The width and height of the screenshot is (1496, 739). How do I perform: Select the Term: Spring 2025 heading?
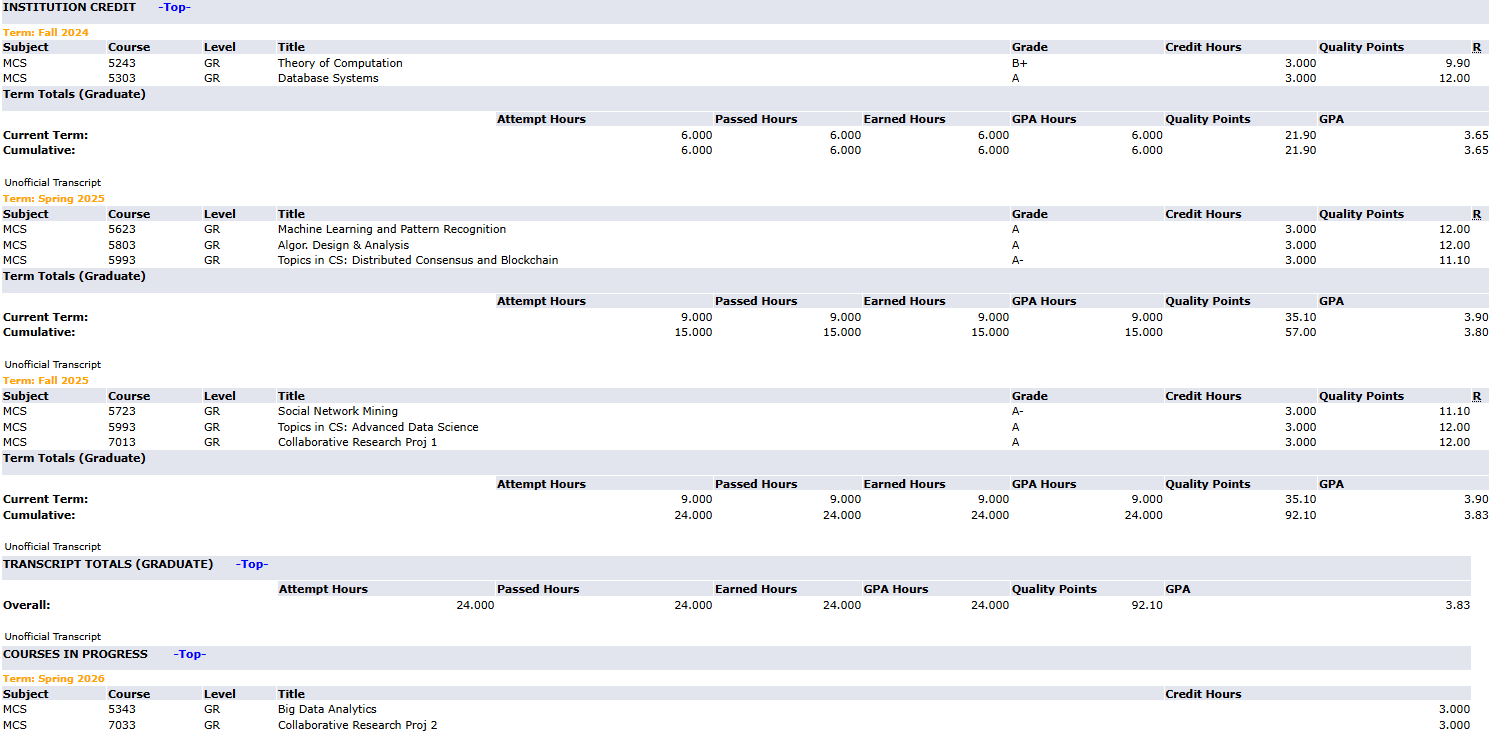pos(53,198)
